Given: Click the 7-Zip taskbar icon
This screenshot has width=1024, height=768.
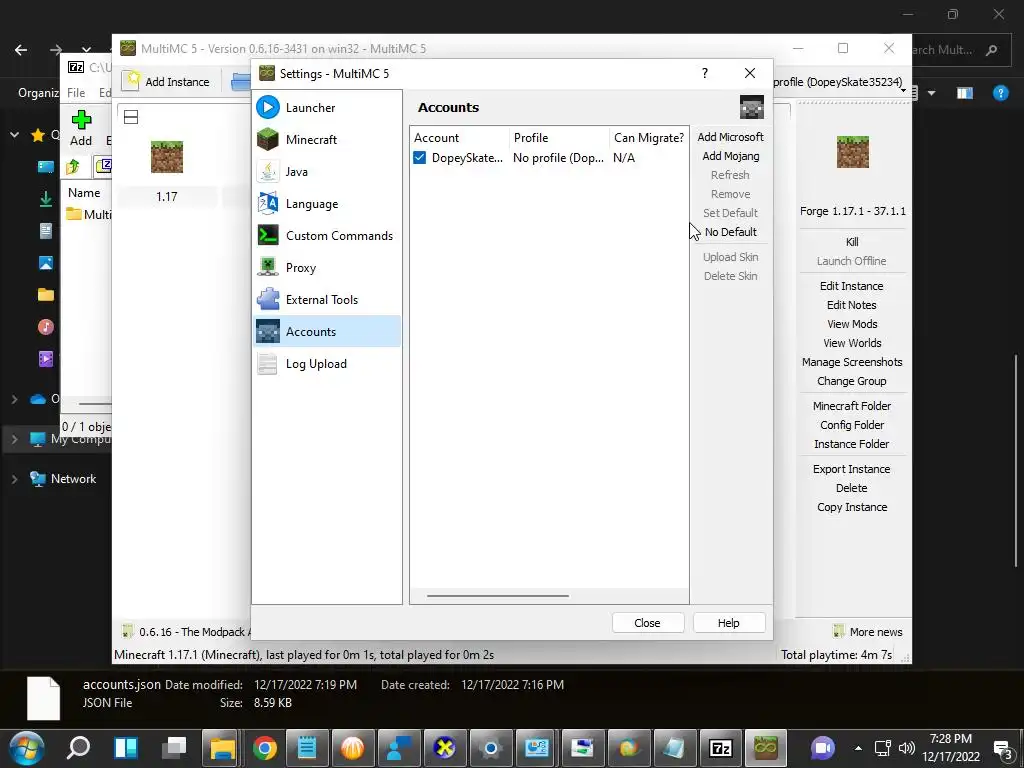Looking at the screenshot, I should (x=720, y=748).
